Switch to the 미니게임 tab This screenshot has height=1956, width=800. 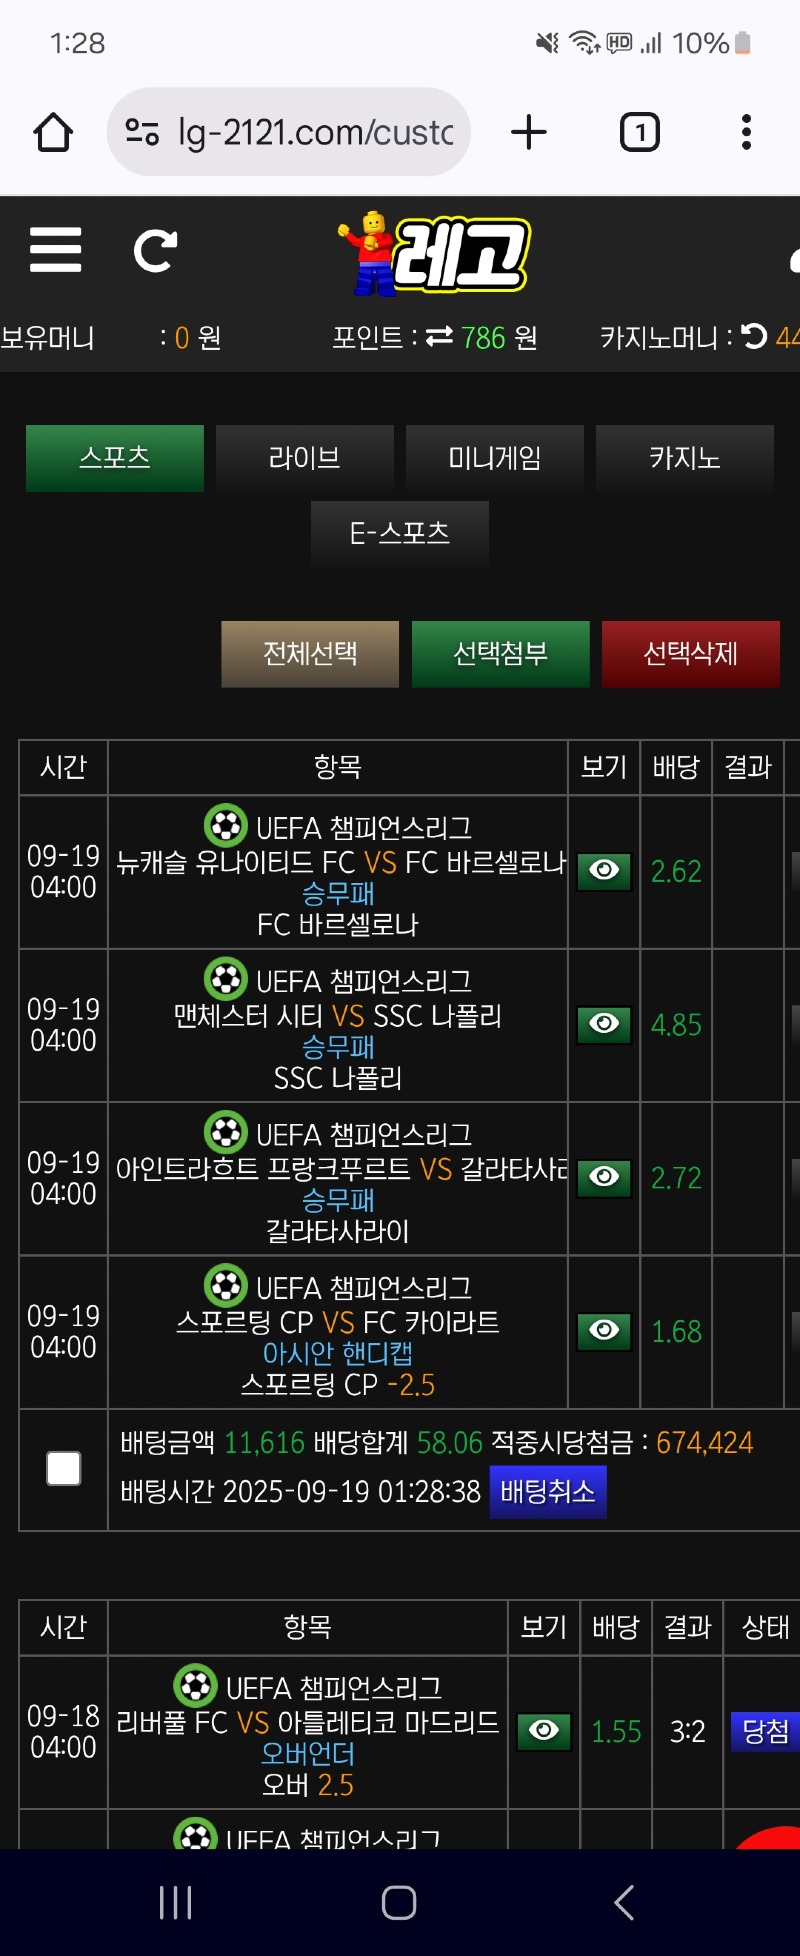[495, 458]
